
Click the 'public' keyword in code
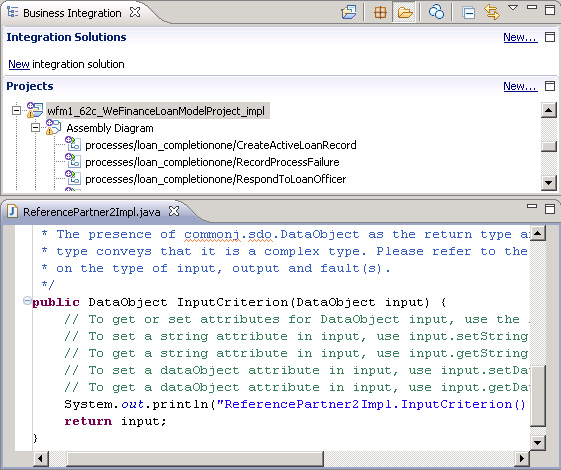click(56, 302)
